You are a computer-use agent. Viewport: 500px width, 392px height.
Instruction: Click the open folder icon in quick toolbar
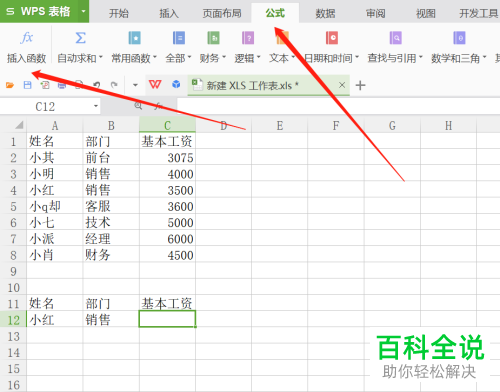(10, 85)
